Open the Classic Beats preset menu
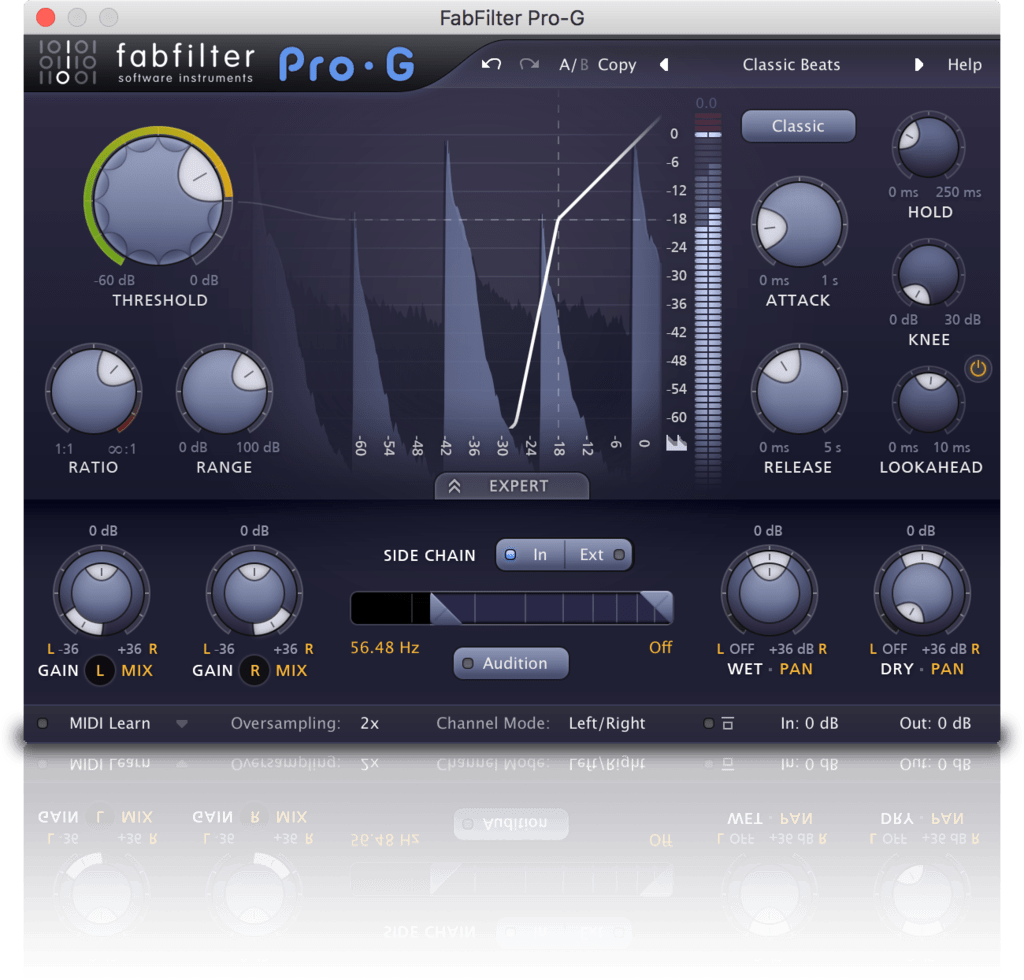The width and height of the screenshot is (1024, 980). click(791, 64)
